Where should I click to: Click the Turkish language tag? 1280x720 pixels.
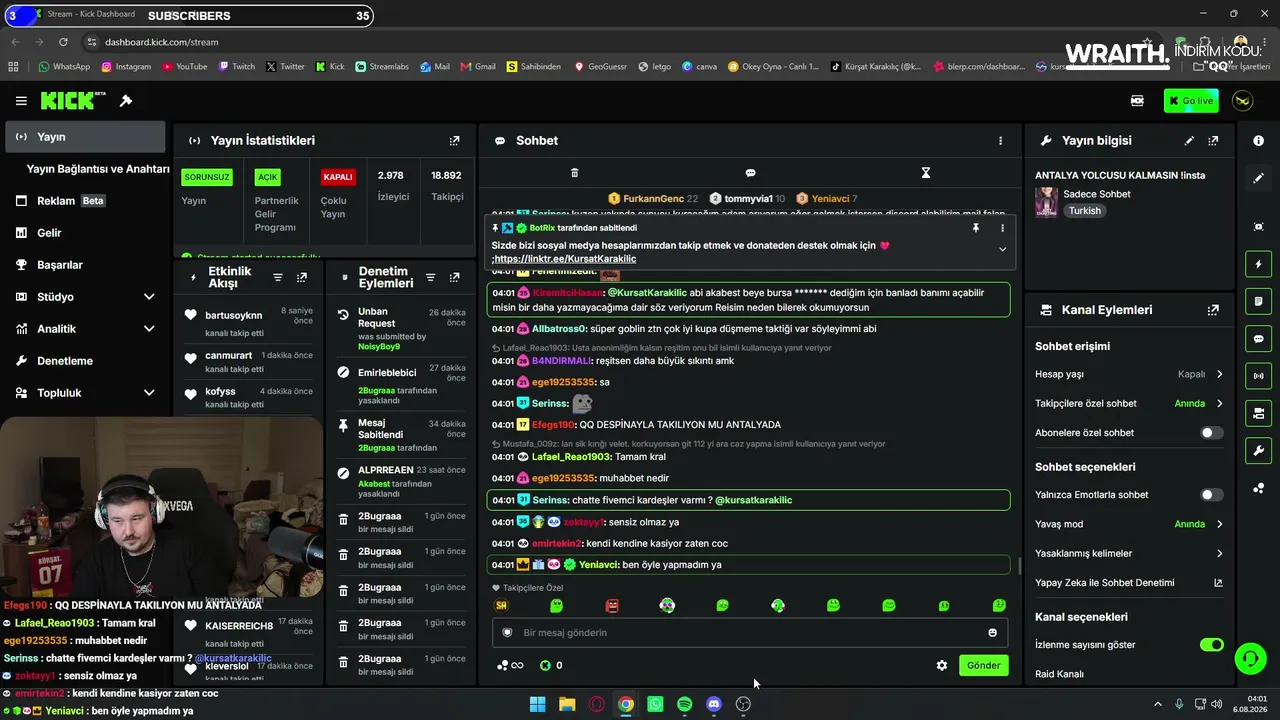click(x=1084, y=211)
